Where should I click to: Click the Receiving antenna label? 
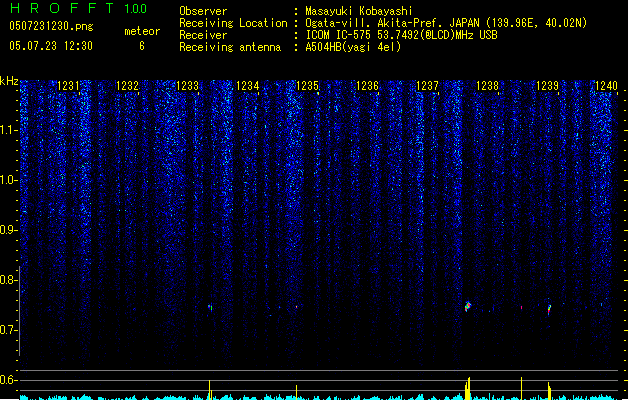tap(230, 47)
